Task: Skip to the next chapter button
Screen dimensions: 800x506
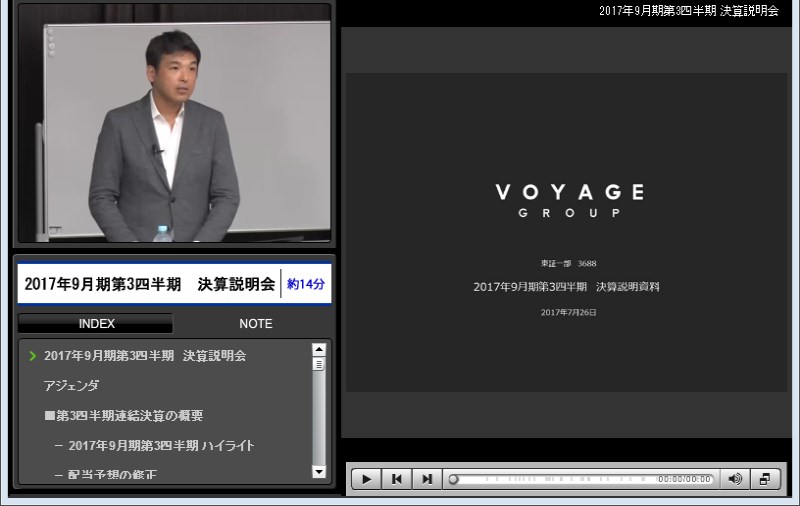Action: point(427,479)
